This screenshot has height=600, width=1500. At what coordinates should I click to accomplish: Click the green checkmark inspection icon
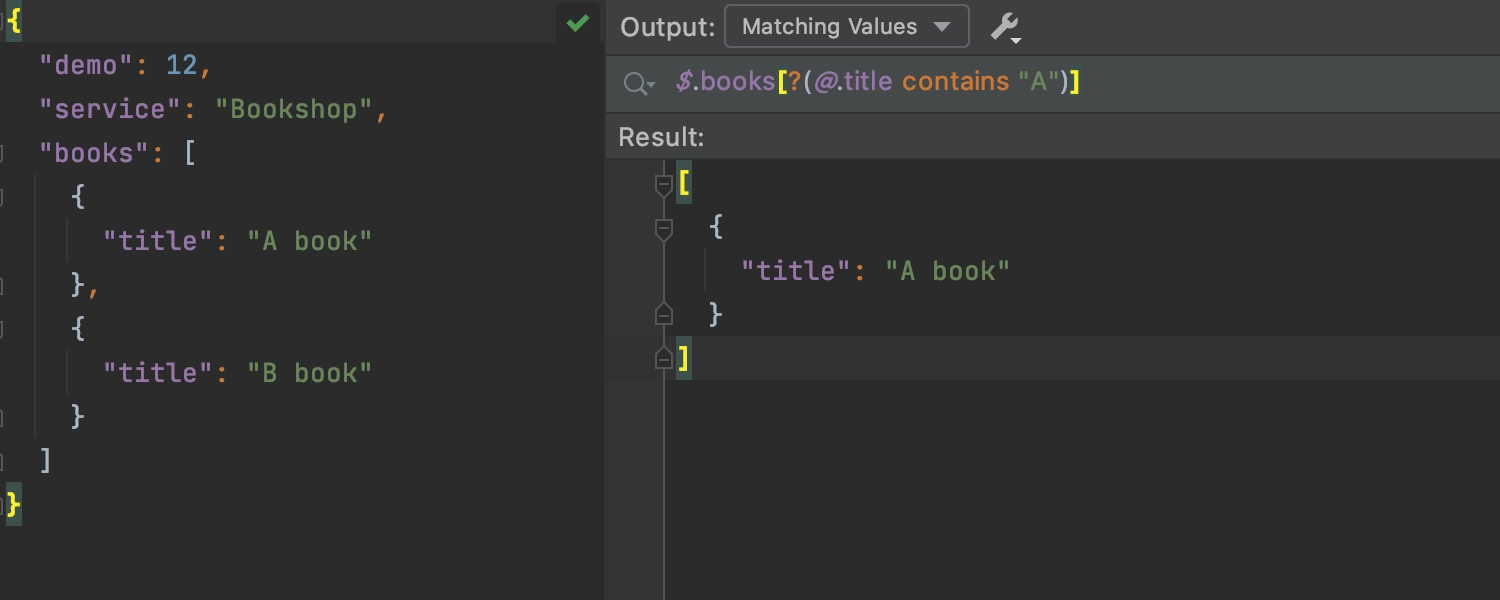(x=577, y=23)
